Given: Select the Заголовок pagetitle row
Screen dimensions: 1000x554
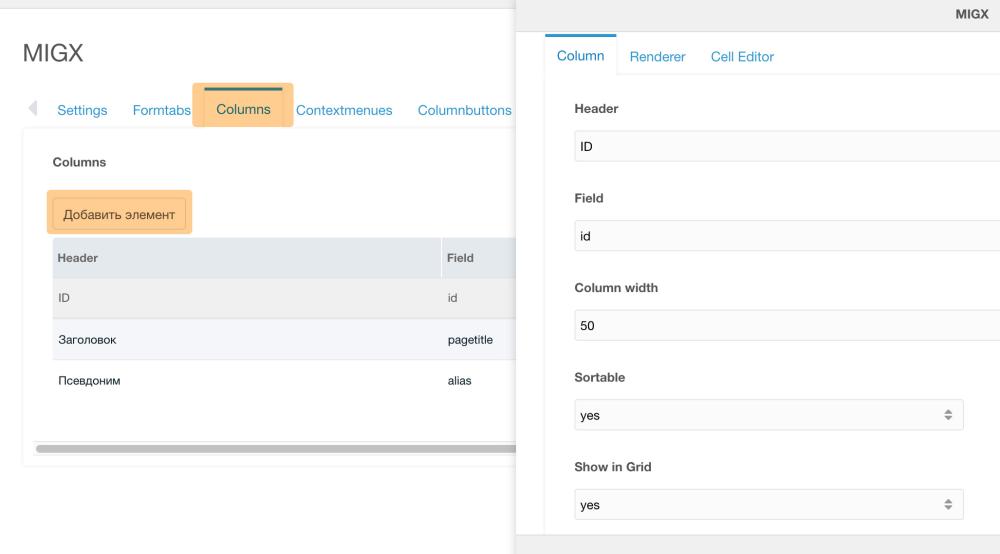Looking at the screenshot, I should pos(284,340).
